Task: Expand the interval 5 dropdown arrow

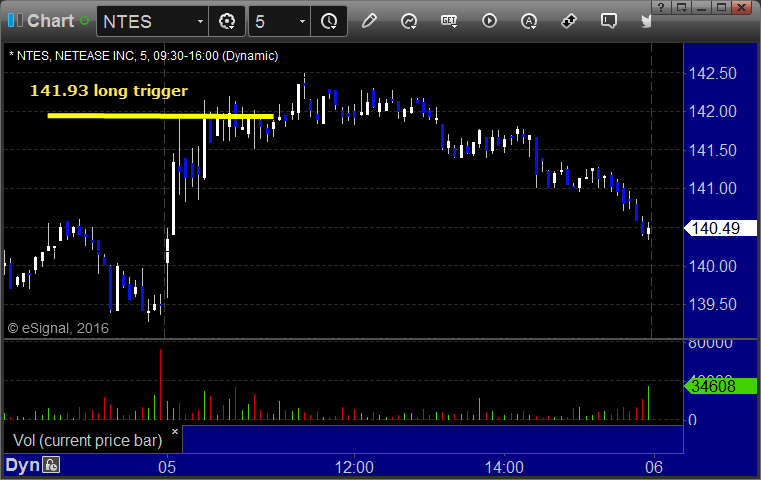Action: click(302, 21)
